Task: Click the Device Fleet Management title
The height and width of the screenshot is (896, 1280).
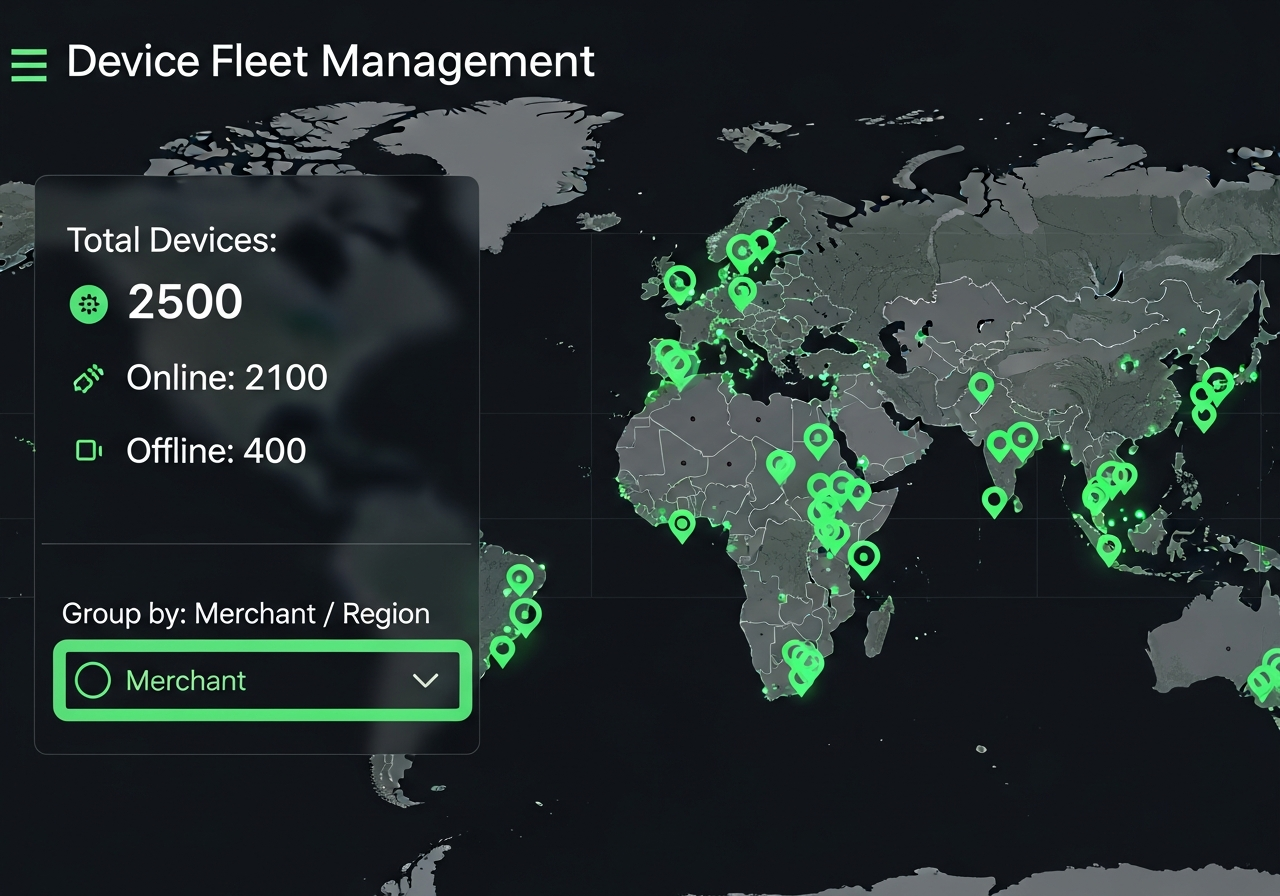Action: tap(330, 62)
